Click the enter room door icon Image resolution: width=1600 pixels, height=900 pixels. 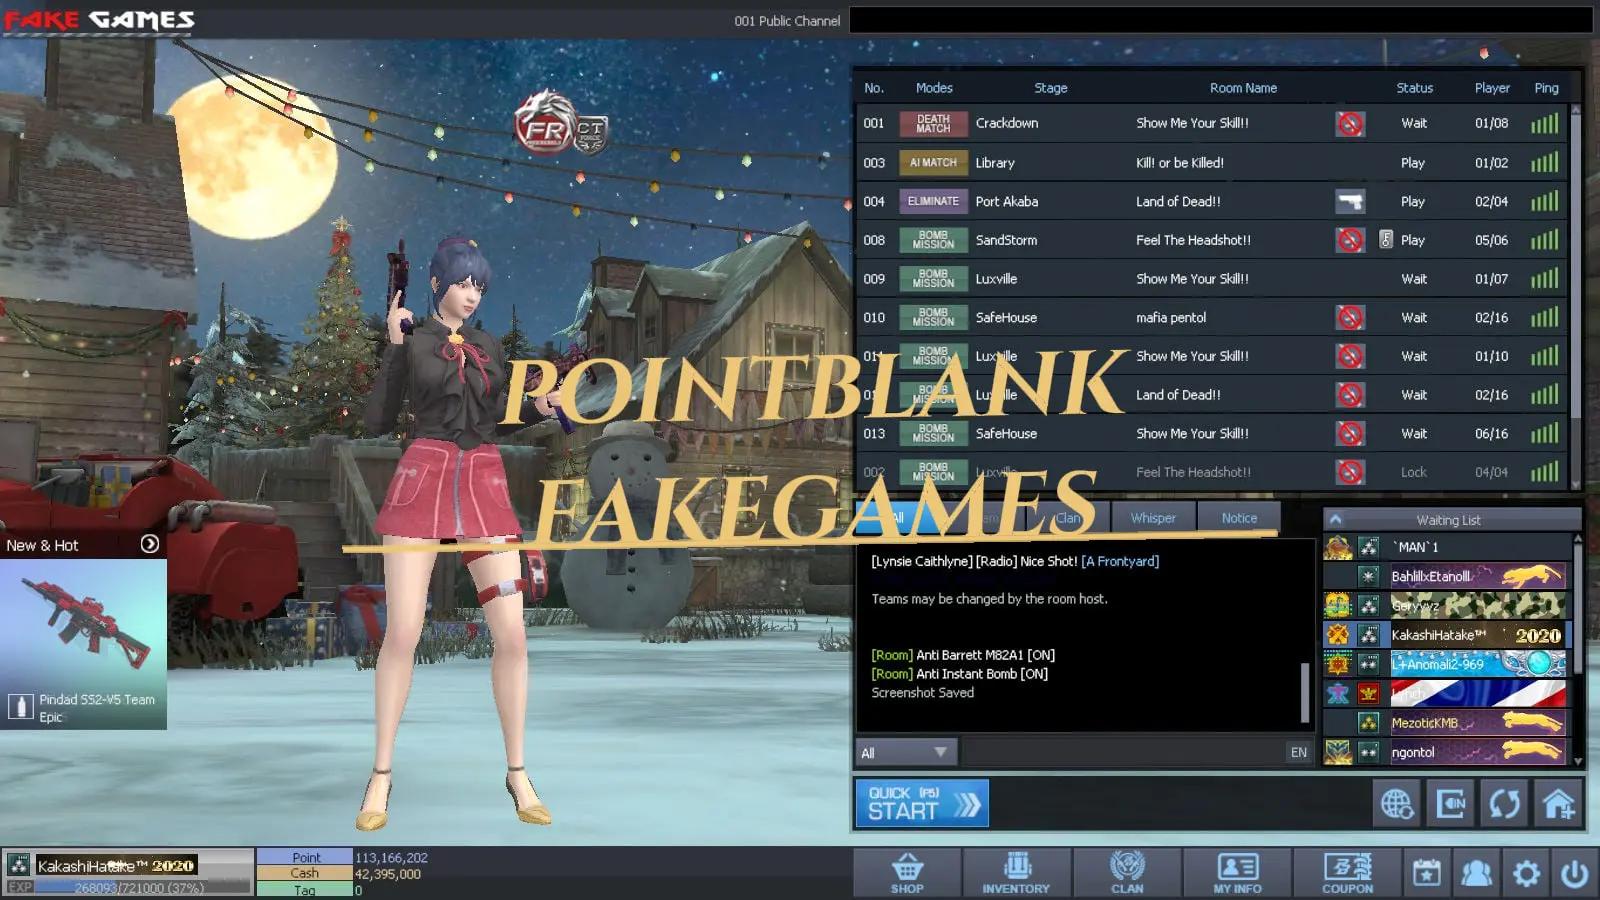pyautogui.click(x=1451, y=803)
